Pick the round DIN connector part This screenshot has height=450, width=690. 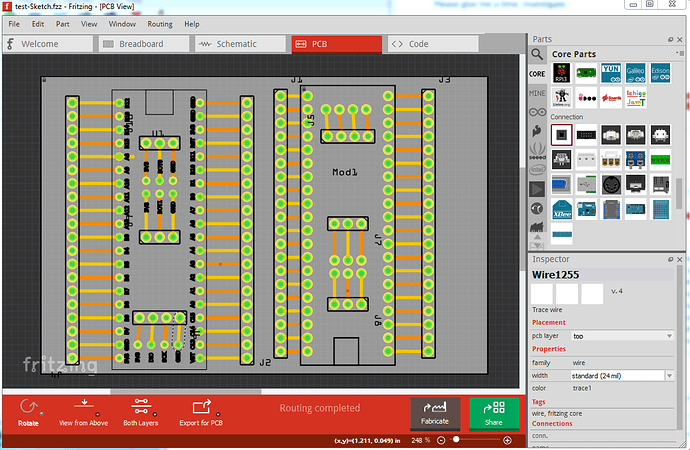pos(611,184)
